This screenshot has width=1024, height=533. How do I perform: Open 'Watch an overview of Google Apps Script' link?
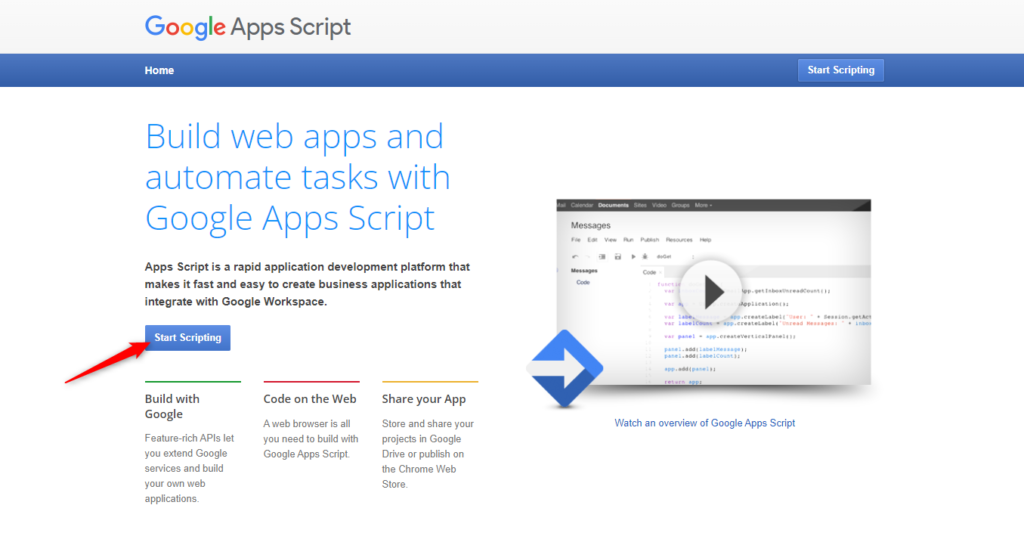(705, 423)
